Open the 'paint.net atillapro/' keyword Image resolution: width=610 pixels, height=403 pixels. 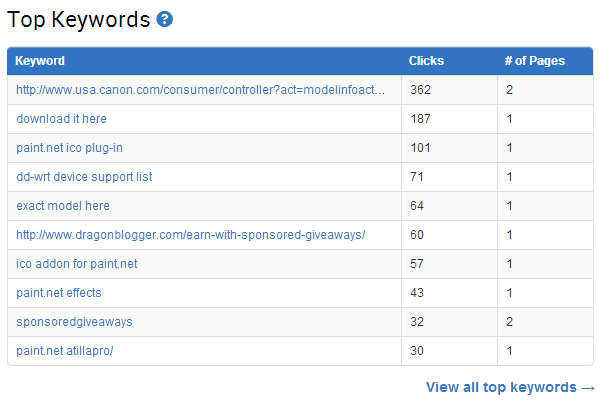coord(65,351)
